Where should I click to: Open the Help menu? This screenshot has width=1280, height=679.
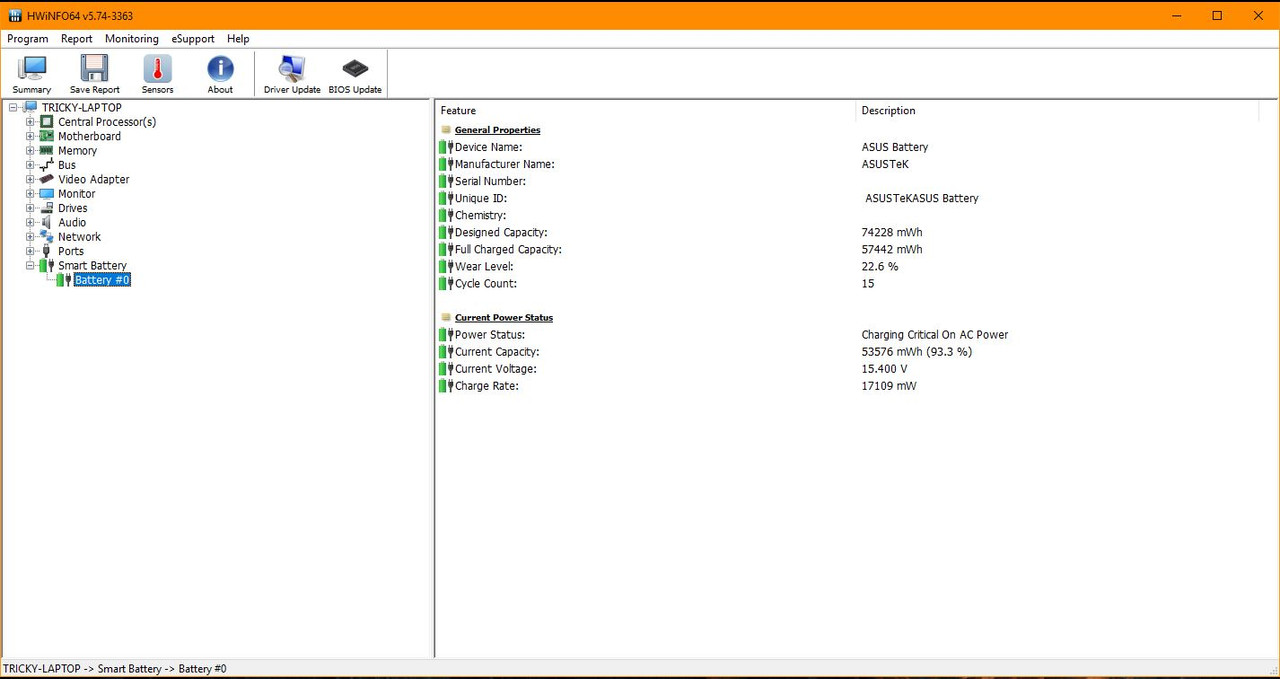[x=238, y=39]
